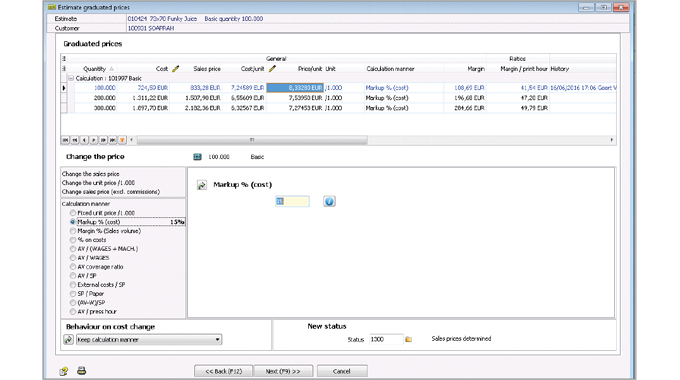Click the pencil icon beside Cost/unit column
680x380 pixels.
(x=272, y=69)
